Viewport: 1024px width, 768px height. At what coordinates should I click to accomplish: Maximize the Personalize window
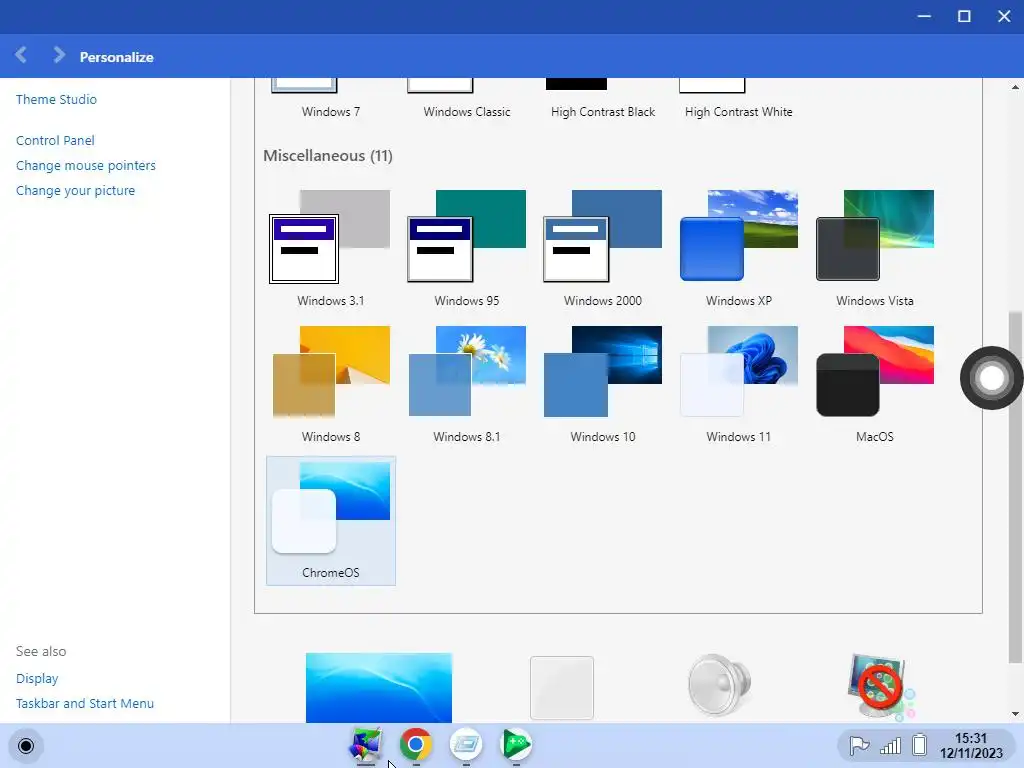[x=964, y=16]
